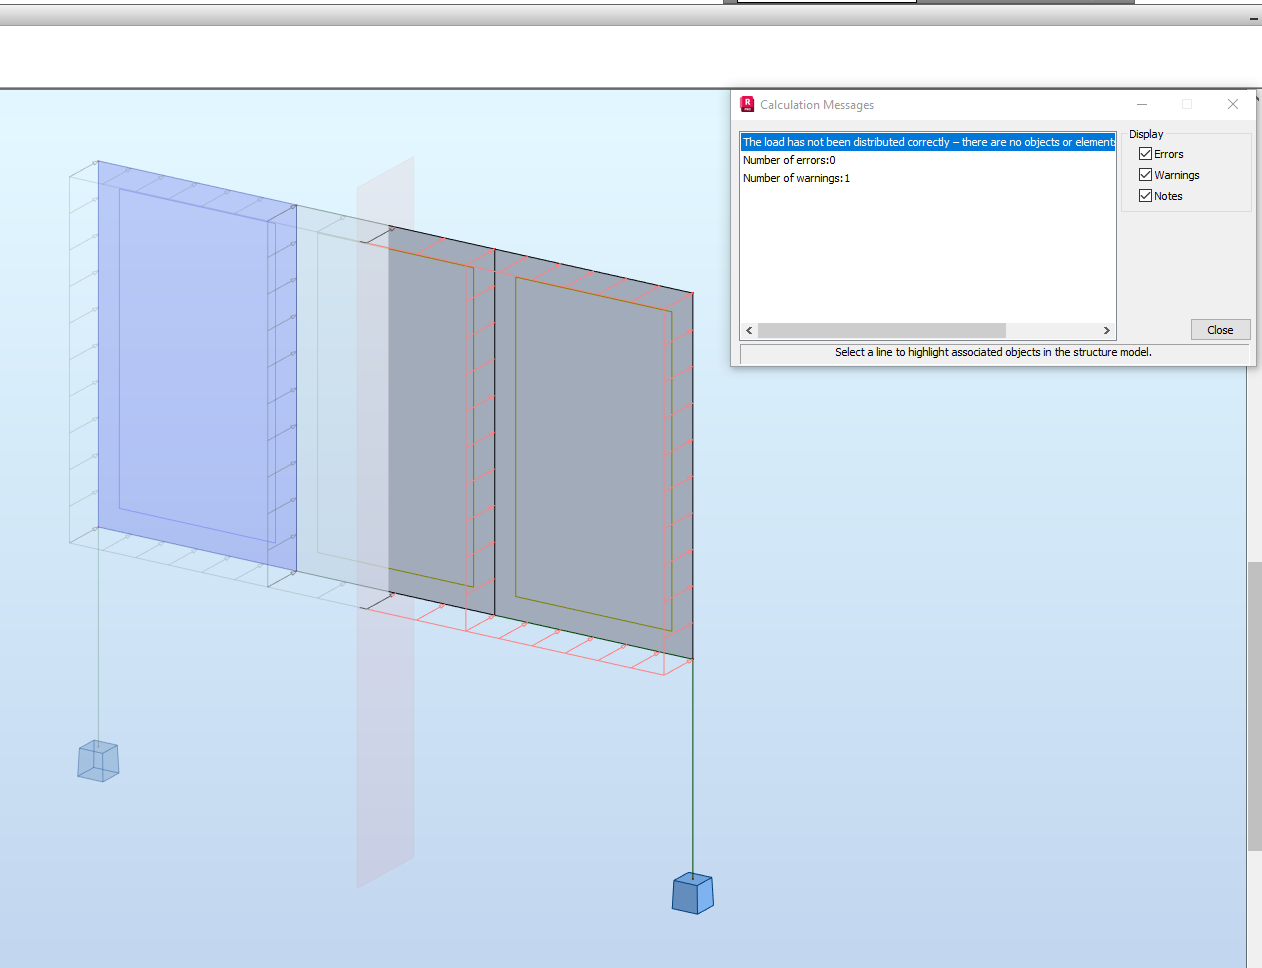Image resolution: width=1262 pixels, height=968 pixels.
Task: Click the left arrow of the message scrollbar
Action: point(749,330)
